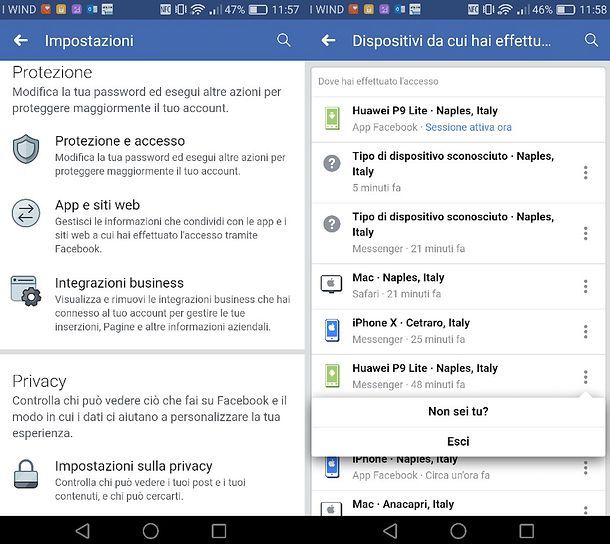Select 'iPhone X · Cetraro, Italy' entry
610x544 pixels.
pyautogui.click(x=458, y=332)
